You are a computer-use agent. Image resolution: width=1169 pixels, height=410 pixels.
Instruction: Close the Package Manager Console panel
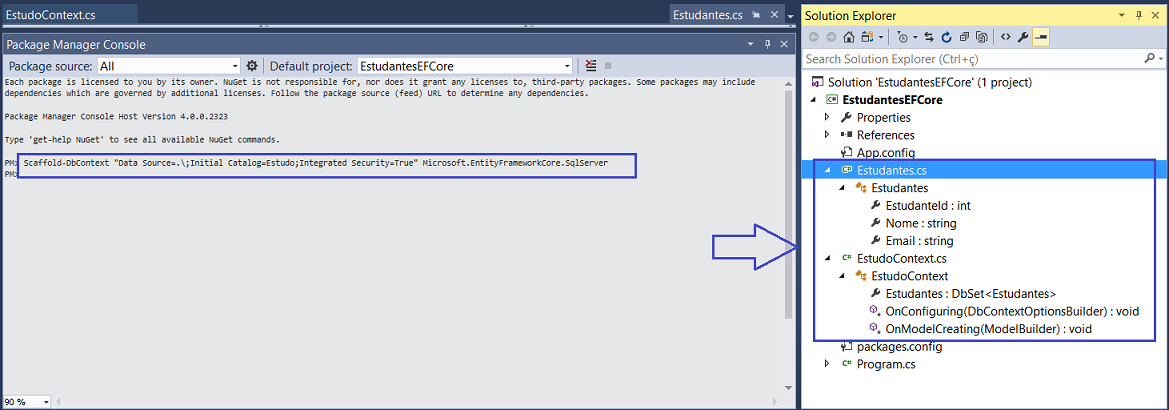coord(784,45)
